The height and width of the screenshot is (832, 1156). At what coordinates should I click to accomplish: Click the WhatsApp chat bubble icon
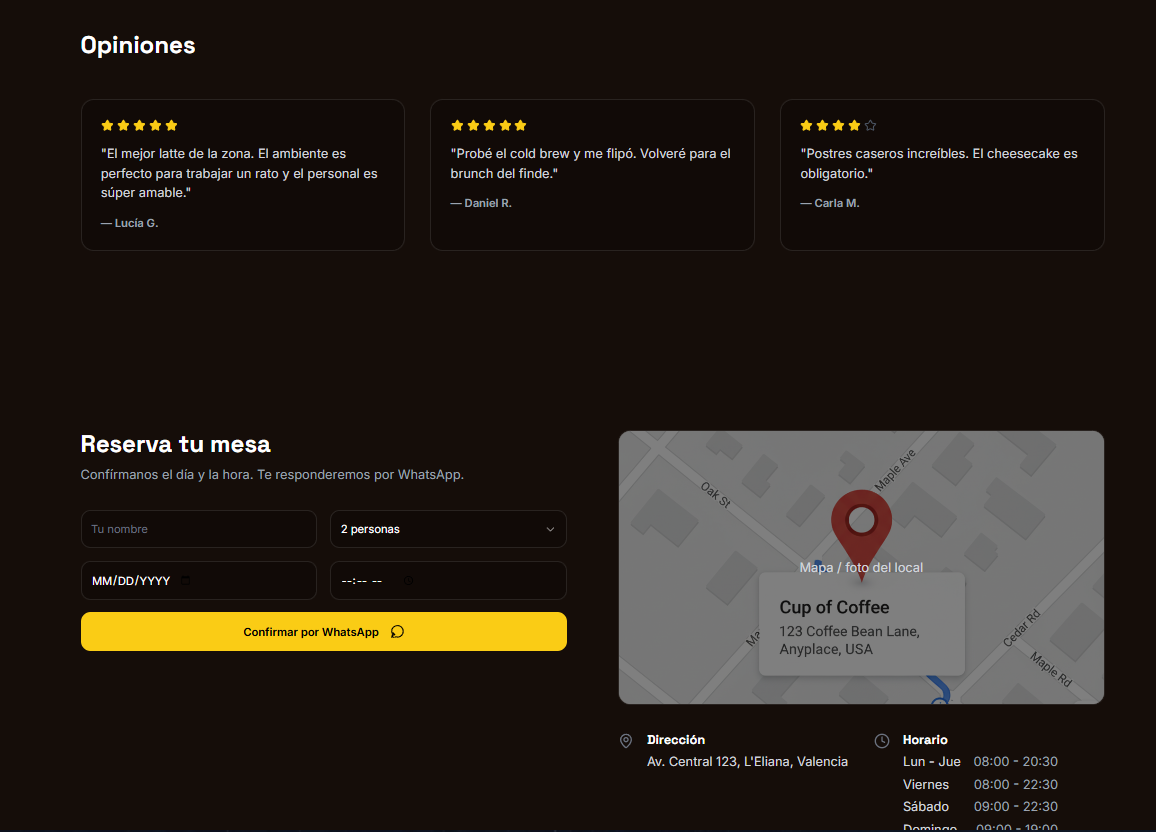pos(397,632)
